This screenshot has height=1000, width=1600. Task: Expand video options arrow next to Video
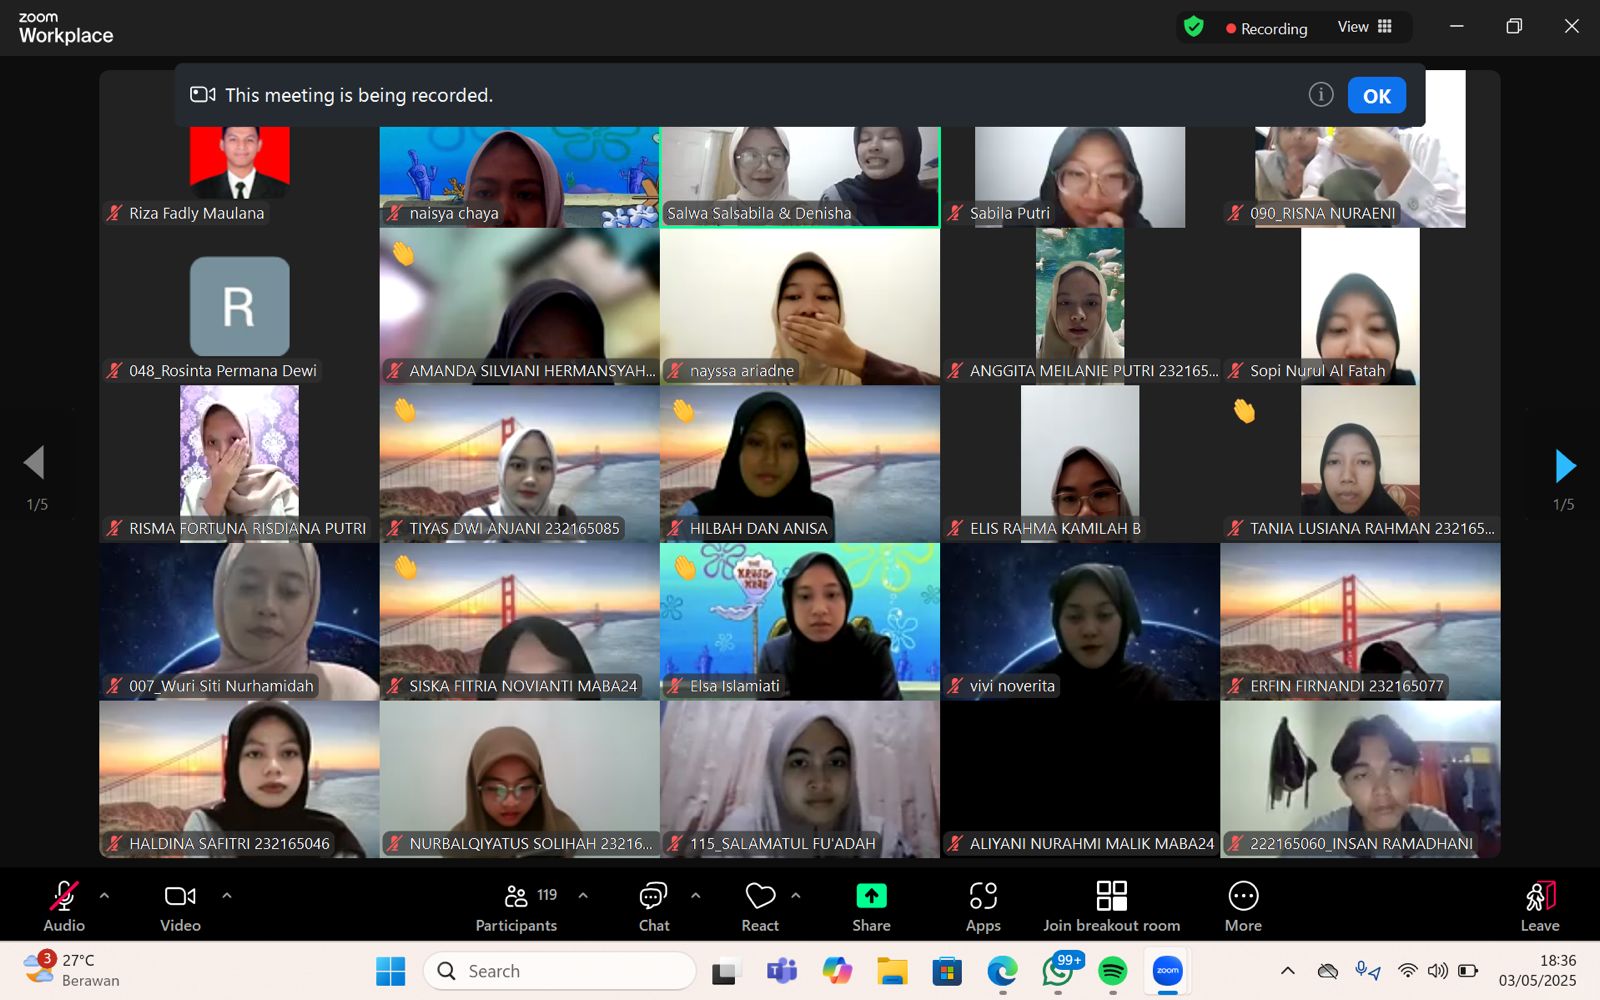pos(227,896)
